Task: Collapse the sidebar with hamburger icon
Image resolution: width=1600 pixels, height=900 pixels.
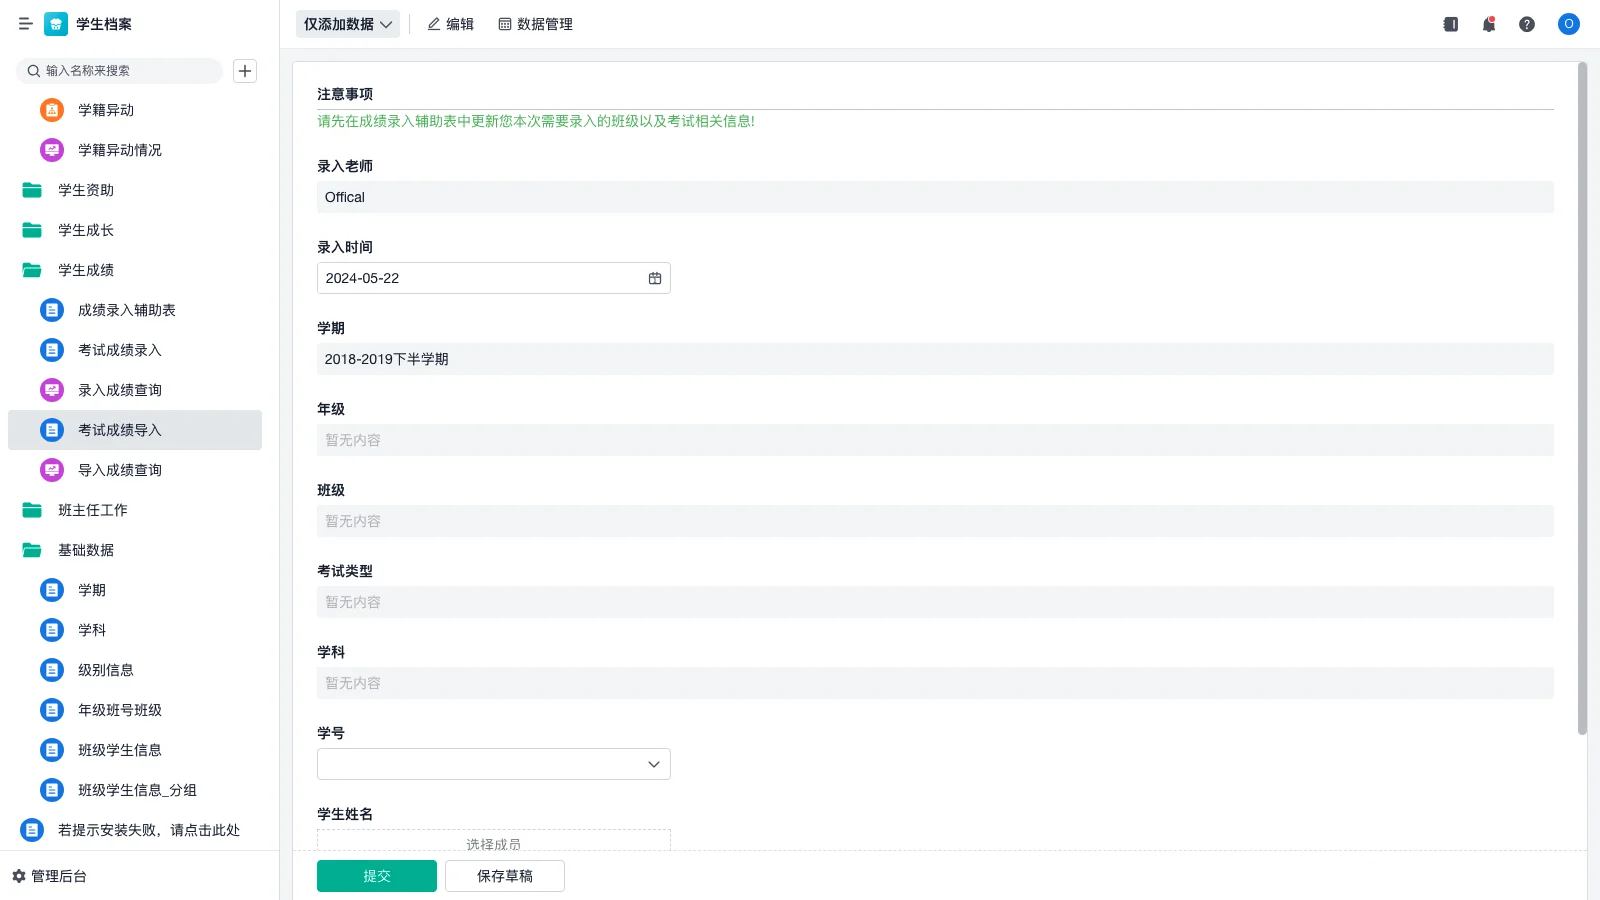Action: [x=25, y=24]
